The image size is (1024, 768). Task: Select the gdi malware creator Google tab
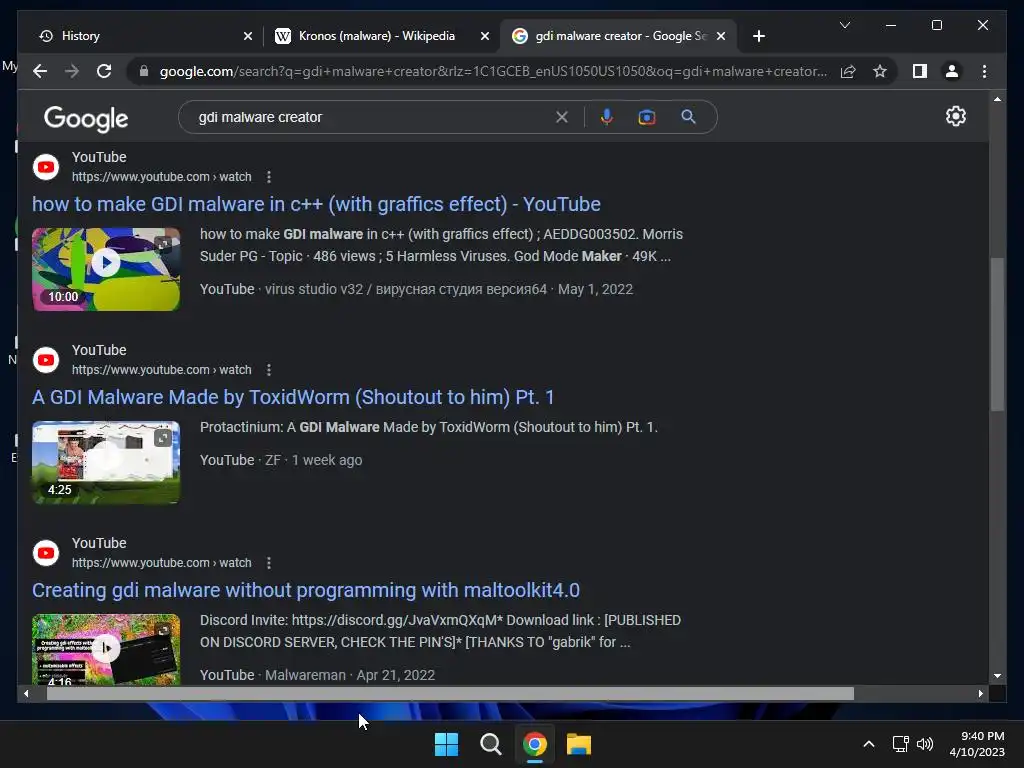coord(618,36)
